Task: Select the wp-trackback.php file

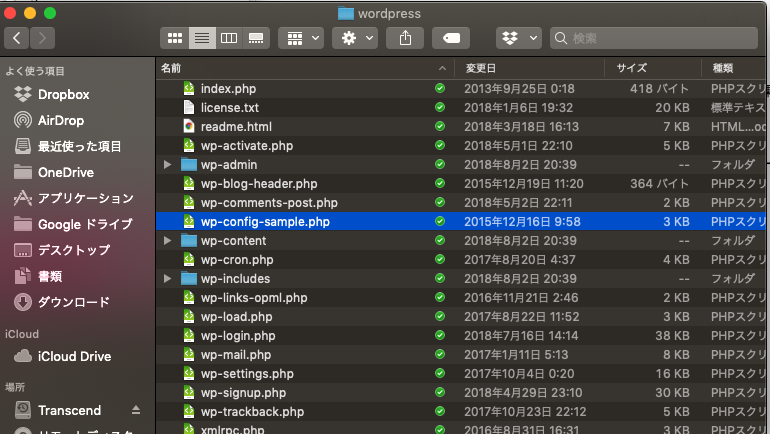Action: click(x=461, y=411)
